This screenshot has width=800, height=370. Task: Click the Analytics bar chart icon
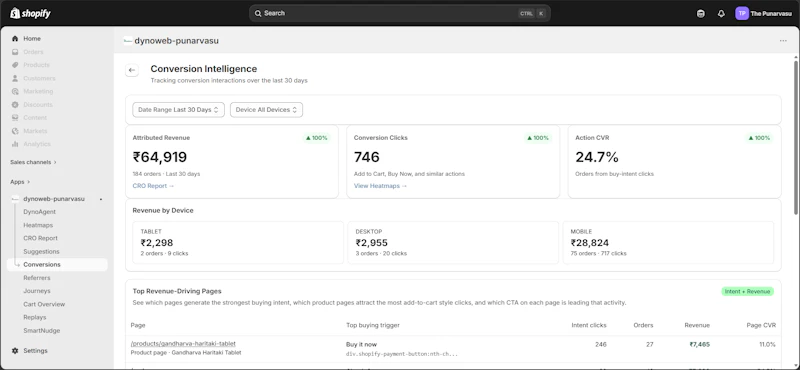pos(15,144)
